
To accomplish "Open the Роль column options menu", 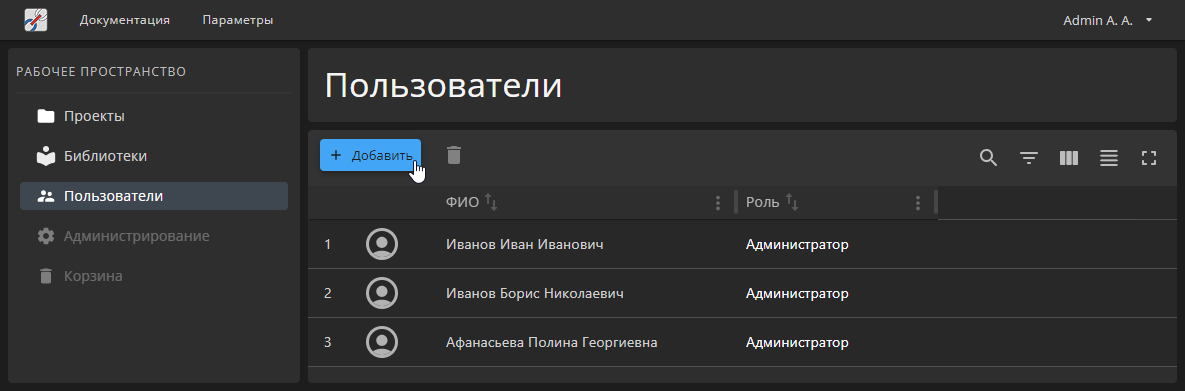I will click(x=917, y=203).
